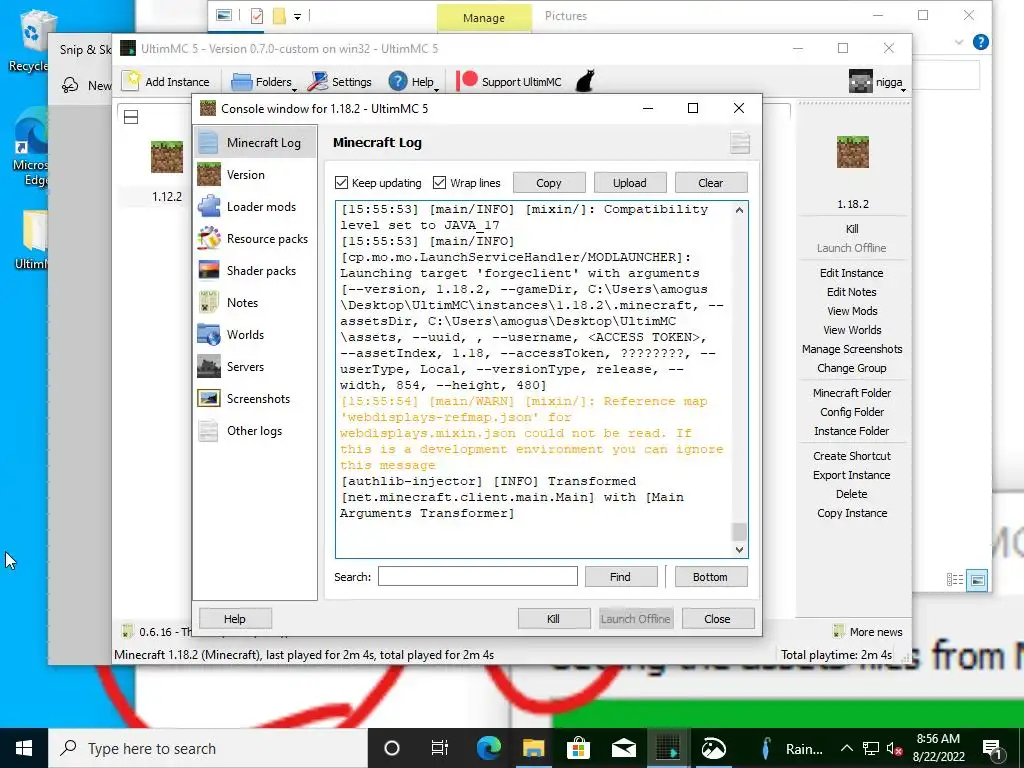Image resolution: width=1024 pixels, height=768 pixels.
Task: Click Create Shortcut in side panel
Action: point(852,456)
